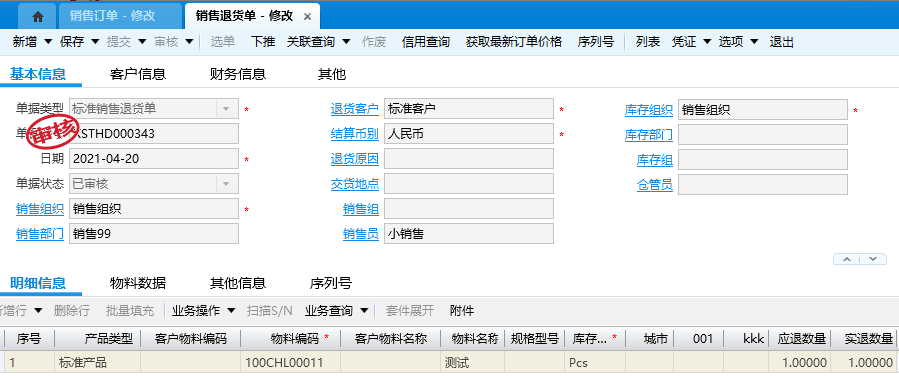Click the 库存组 link label
Screen dimensions: 899x379
655,160
